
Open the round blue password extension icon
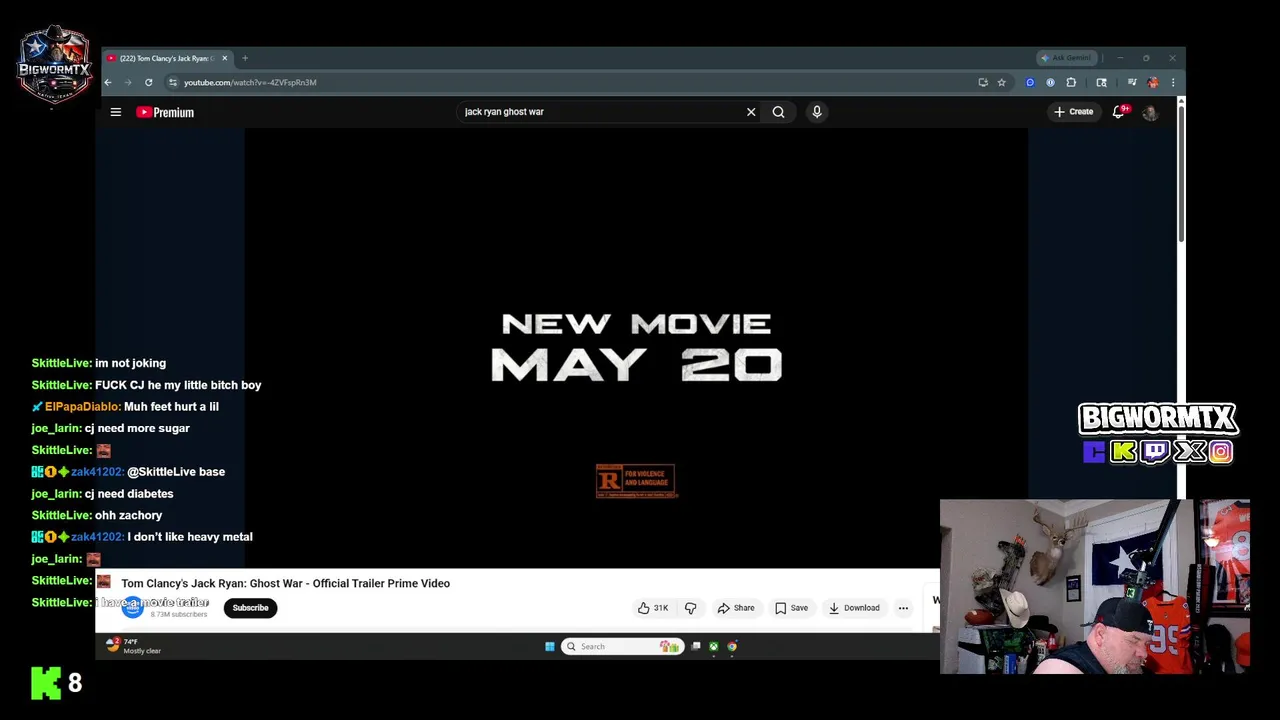tap(1050, 82)
